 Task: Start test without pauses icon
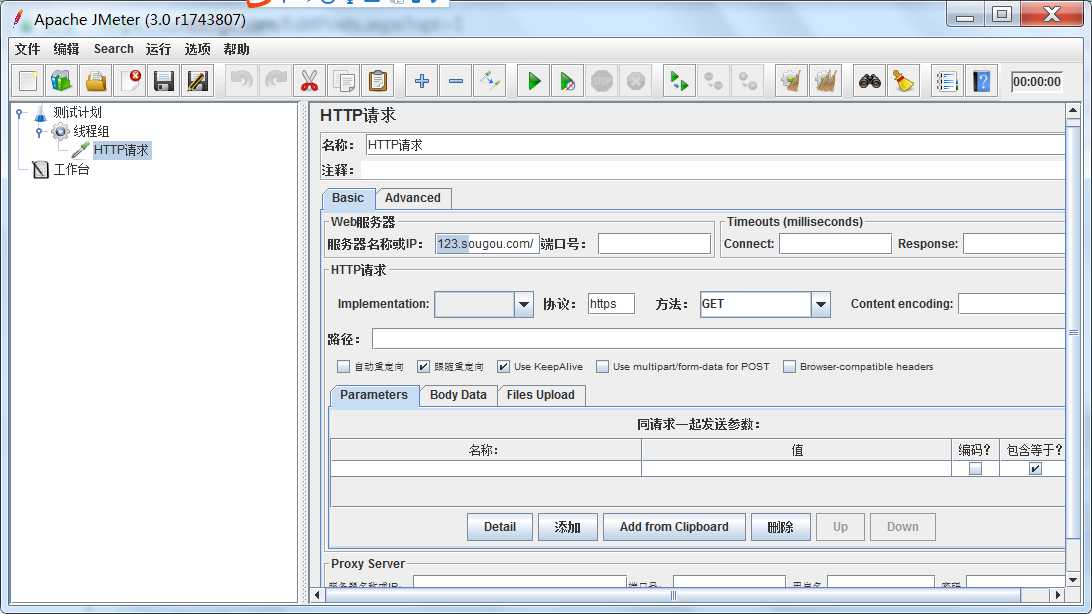pos(568,81)
